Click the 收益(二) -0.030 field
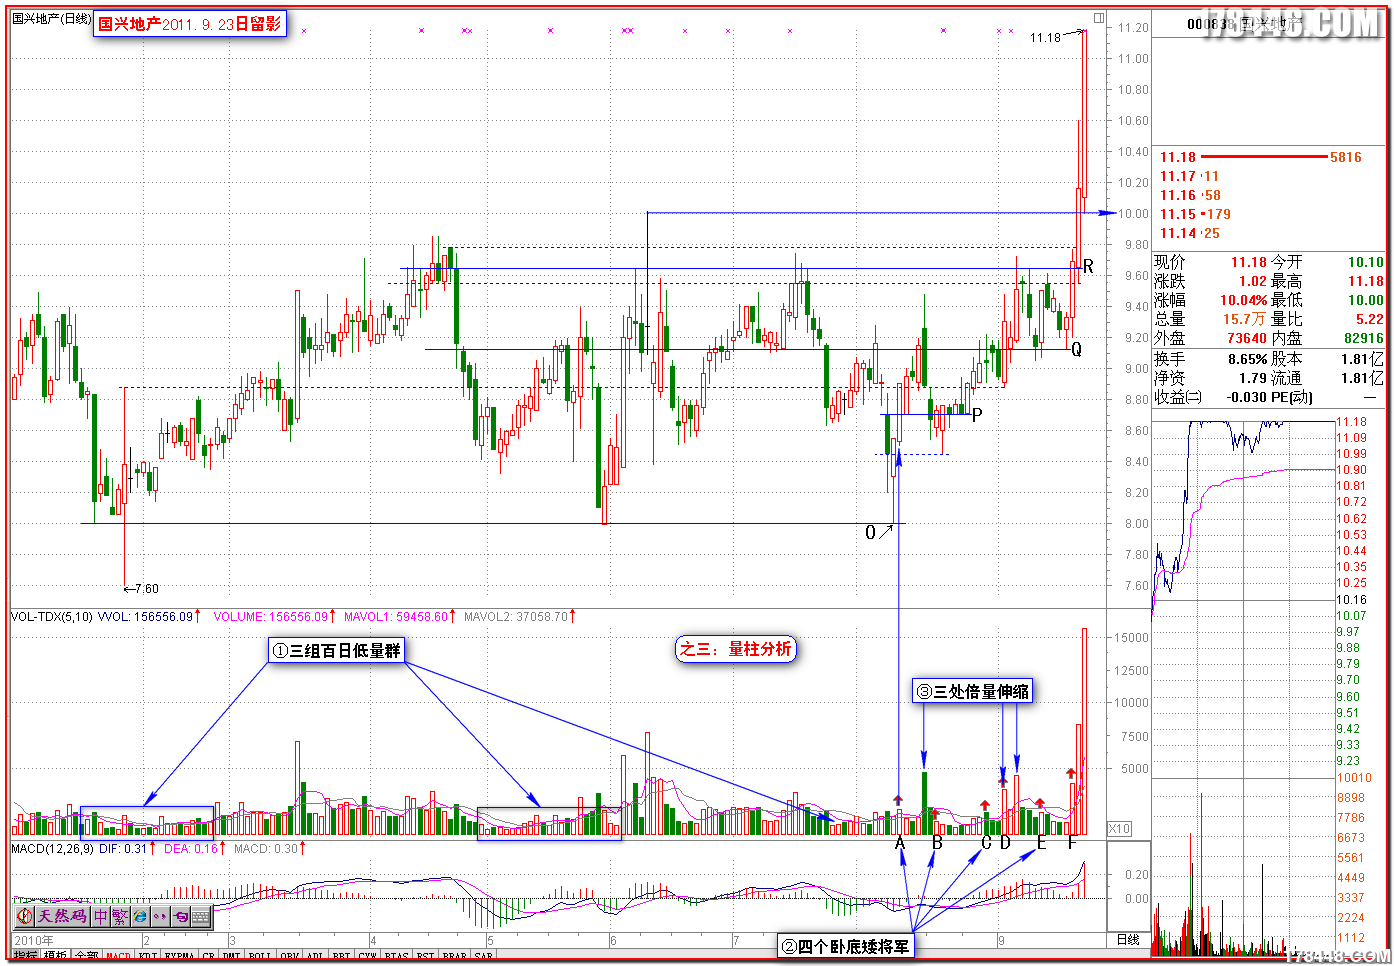Viewport: 1394px width, 966px height. click(1211, 397)
